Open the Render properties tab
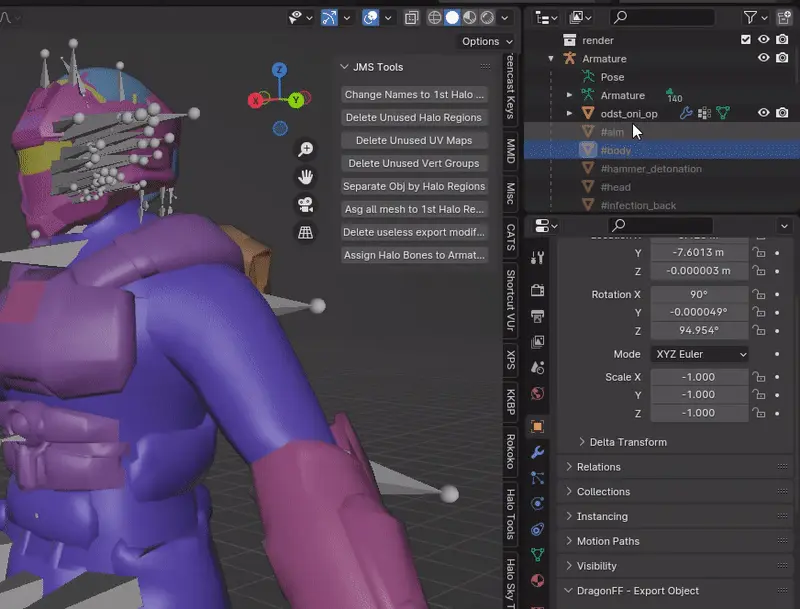Screen dimensions: 800x609 click(x=537, y=290)
